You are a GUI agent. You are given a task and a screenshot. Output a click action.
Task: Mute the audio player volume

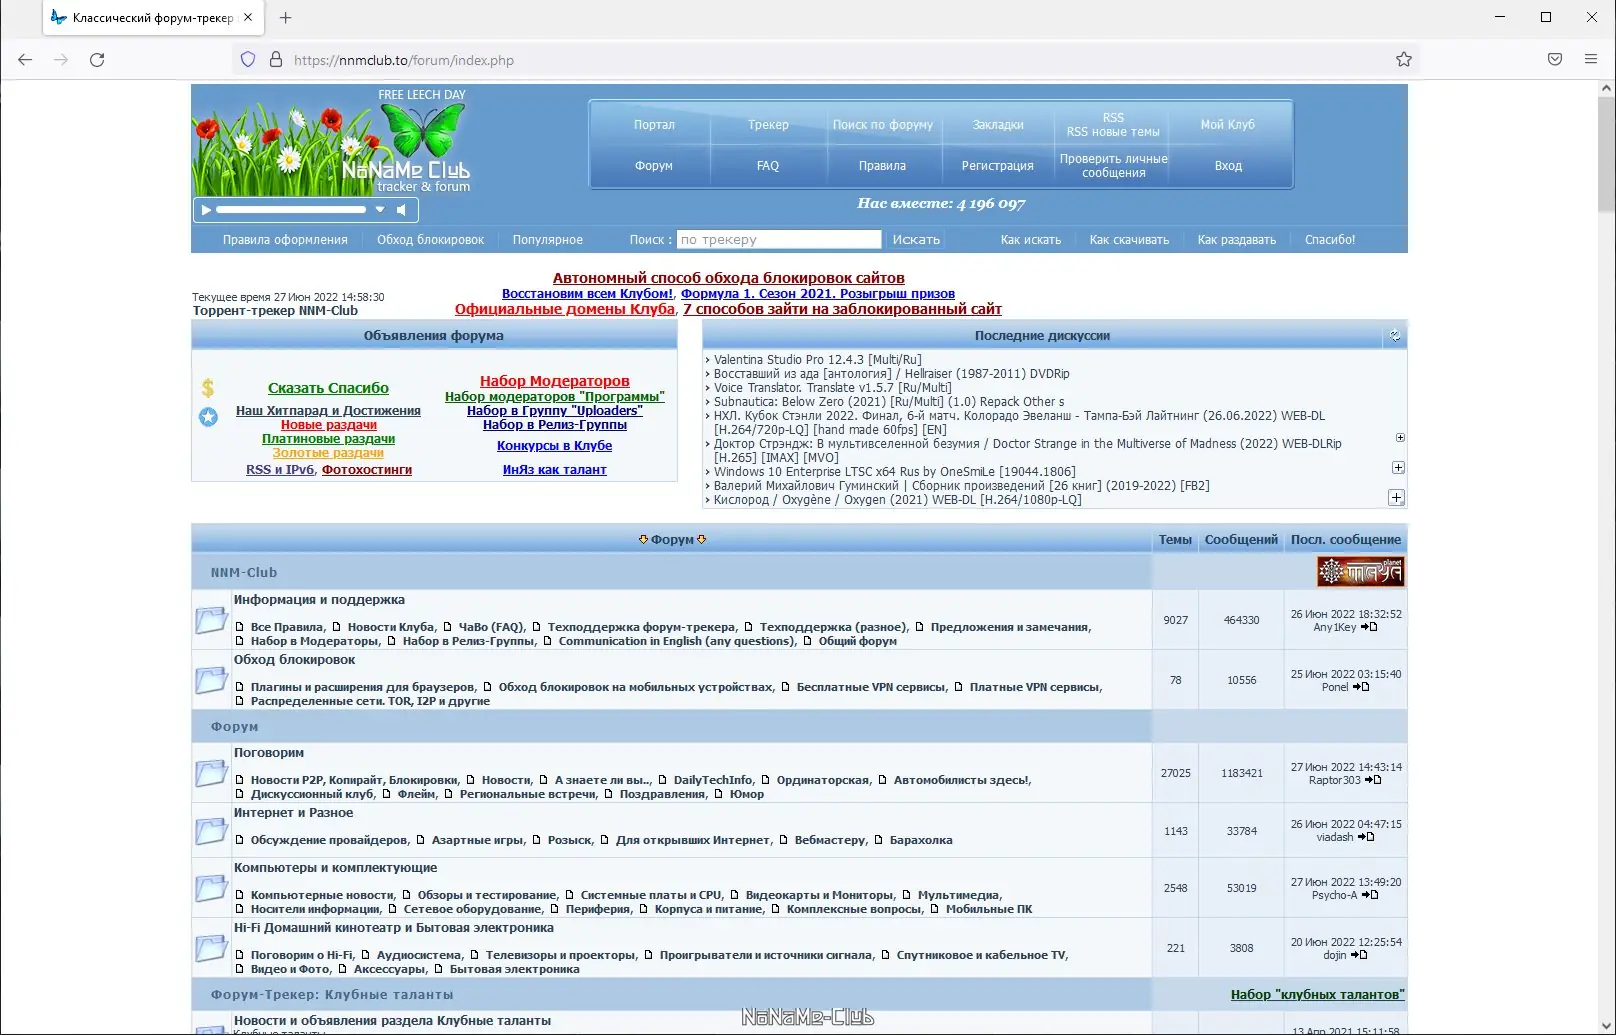[x=402, y=209]
